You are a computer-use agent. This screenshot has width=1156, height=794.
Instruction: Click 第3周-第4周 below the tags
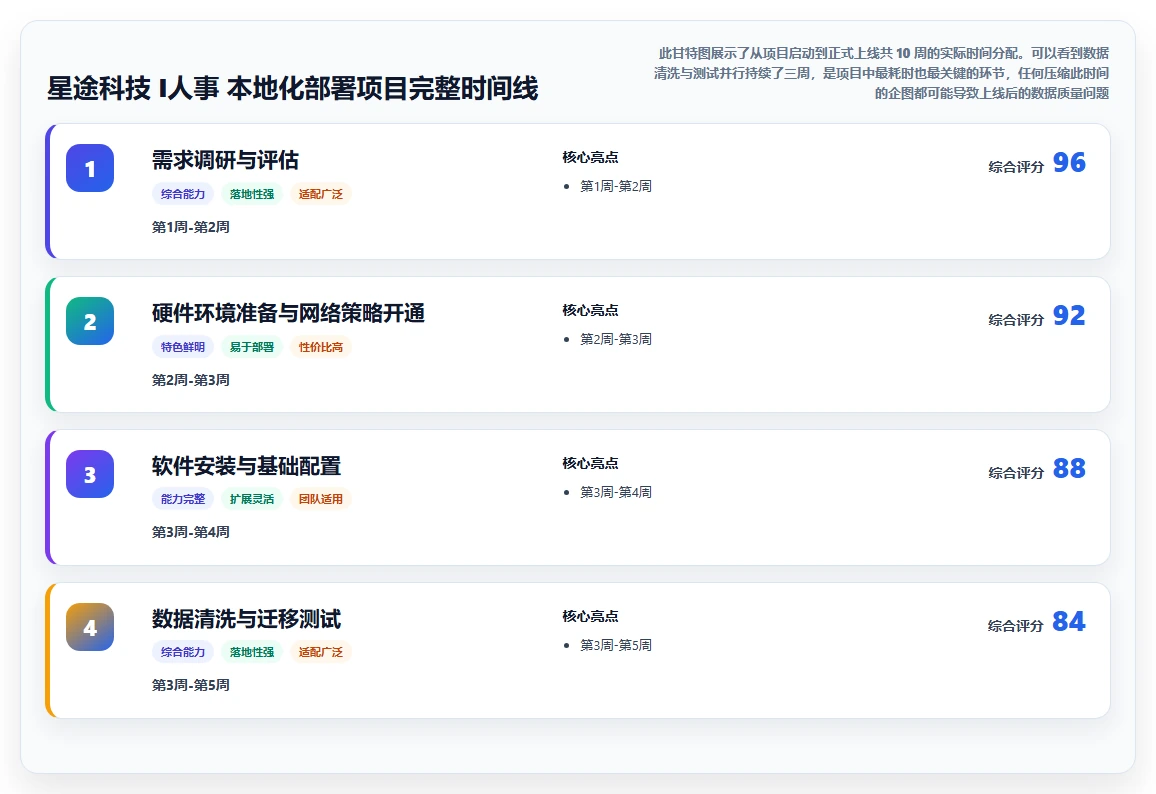tap(190, 532)
